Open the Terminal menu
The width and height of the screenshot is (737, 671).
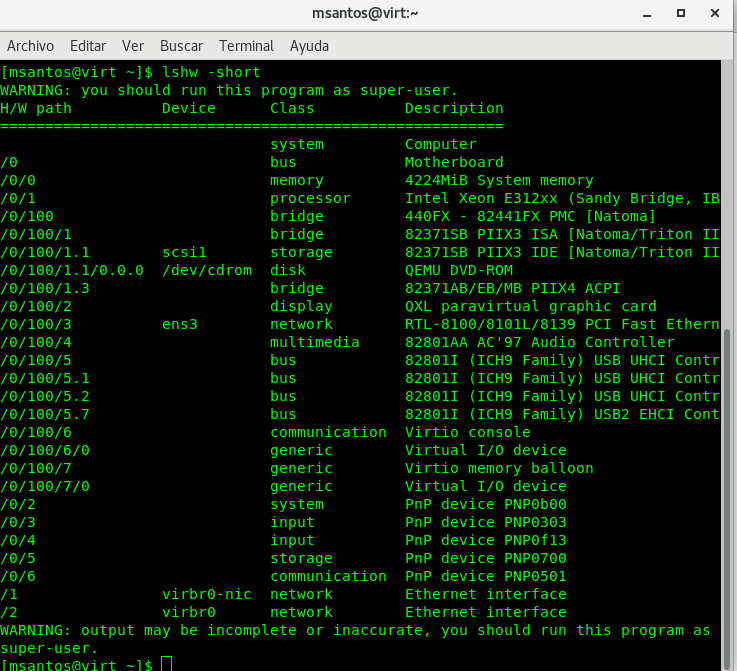(246, 46)
